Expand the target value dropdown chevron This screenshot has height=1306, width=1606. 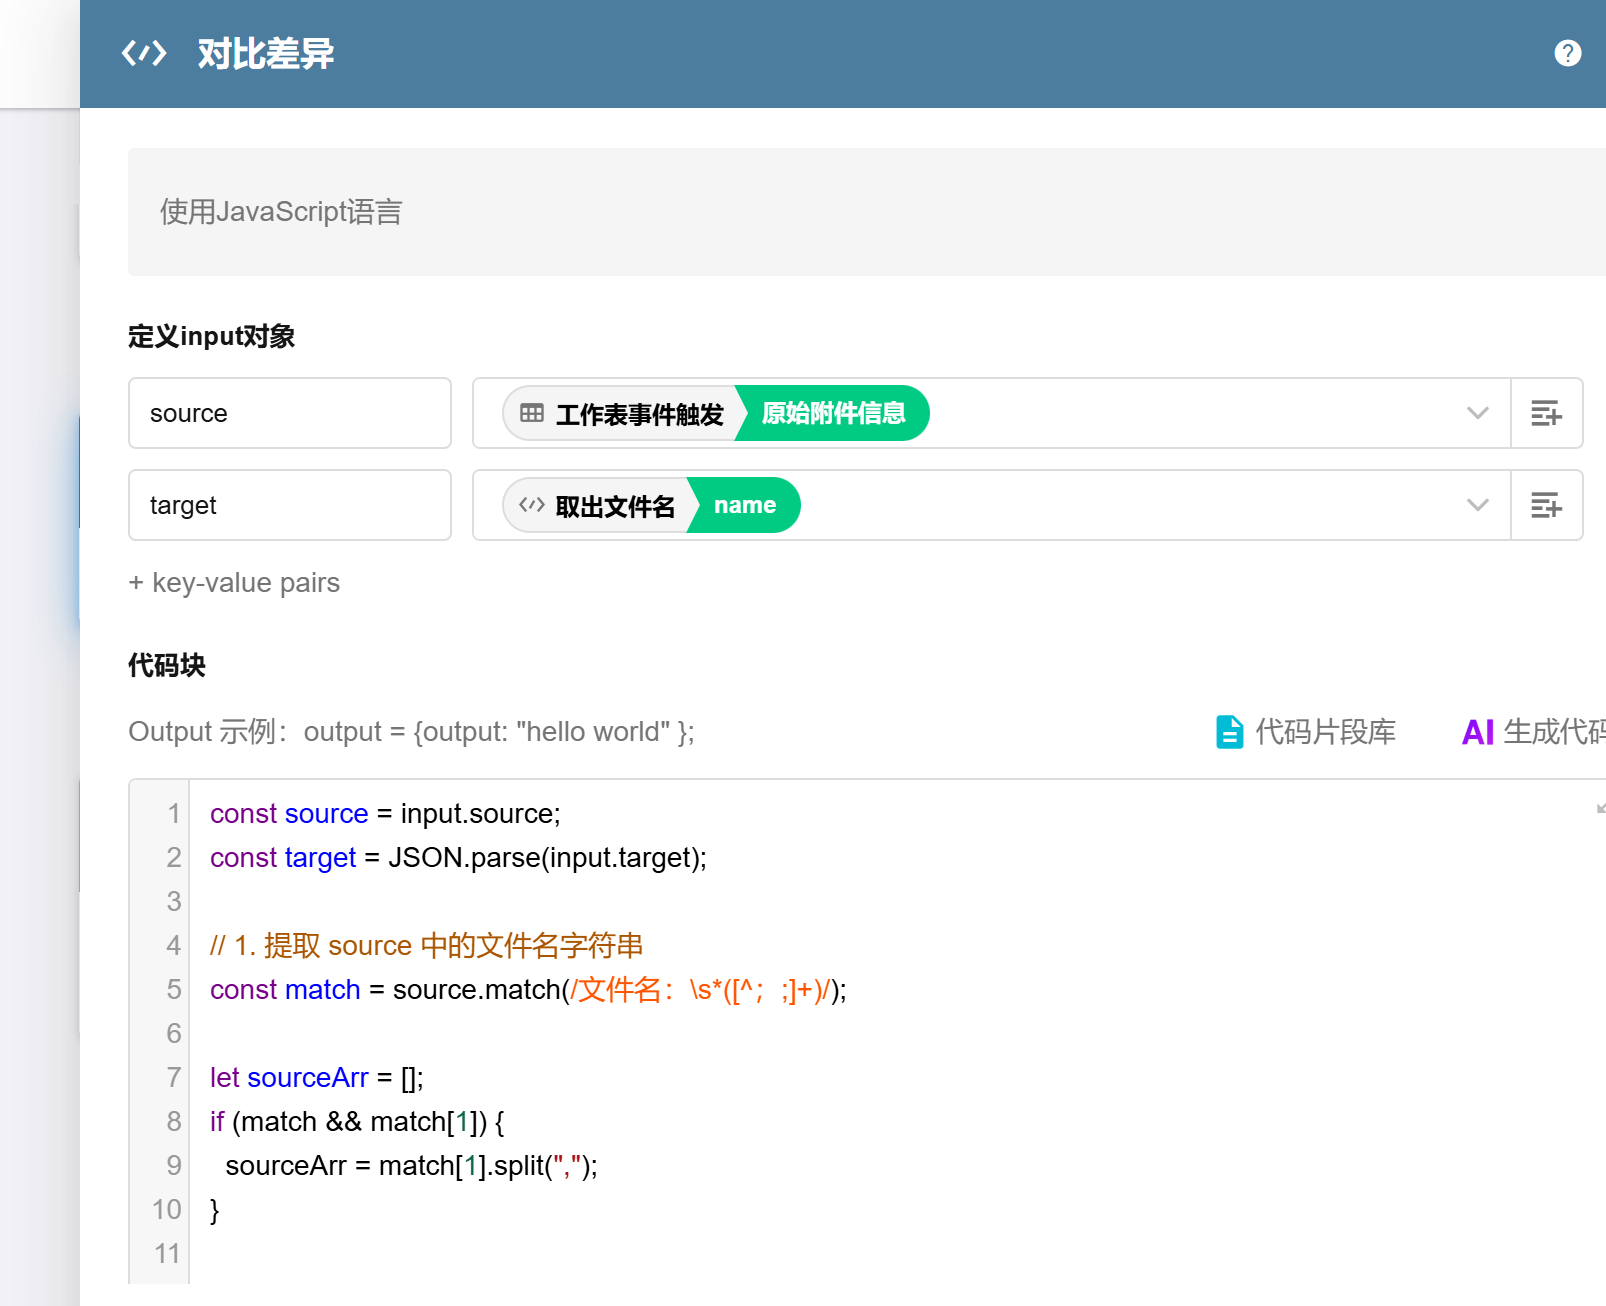(1477, 505)
